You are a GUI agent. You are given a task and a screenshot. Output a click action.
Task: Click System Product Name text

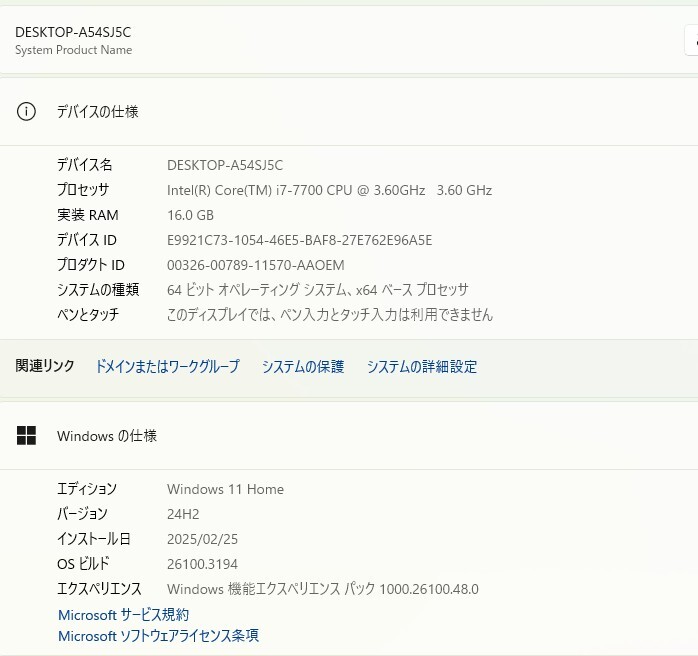click(73, 50)
